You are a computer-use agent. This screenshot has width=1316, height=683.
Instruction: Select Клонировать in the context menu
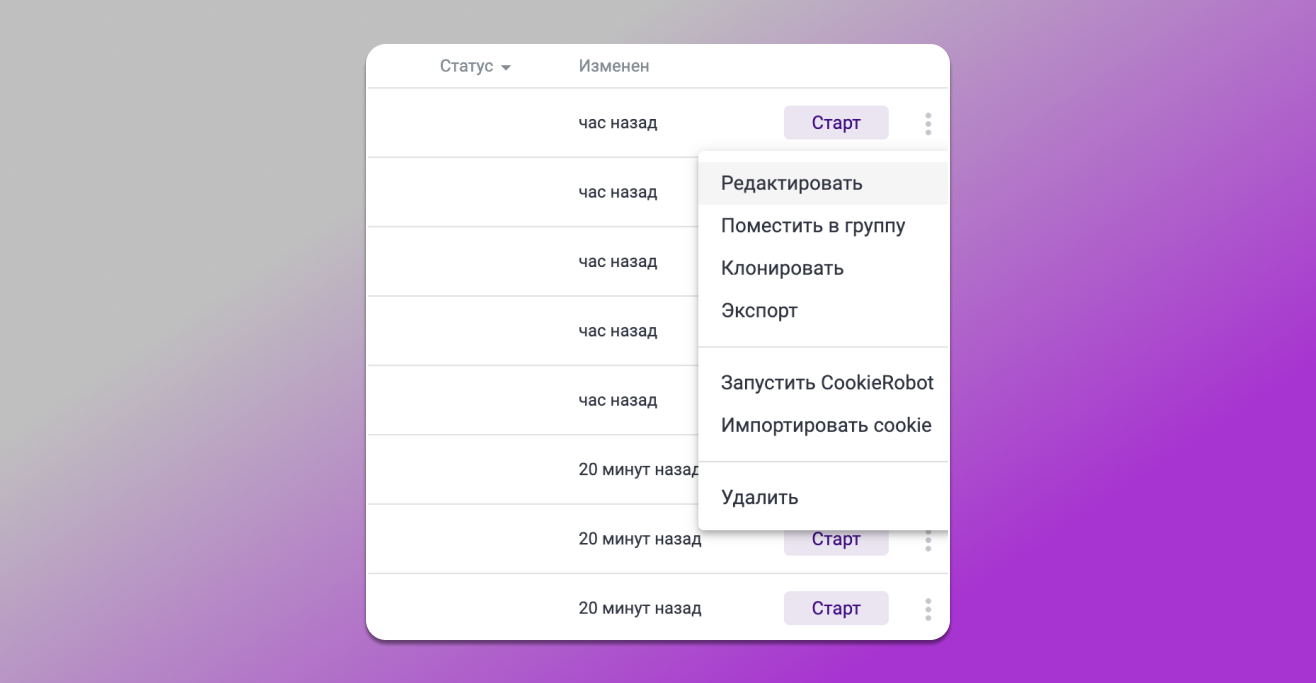pos(782,269)
